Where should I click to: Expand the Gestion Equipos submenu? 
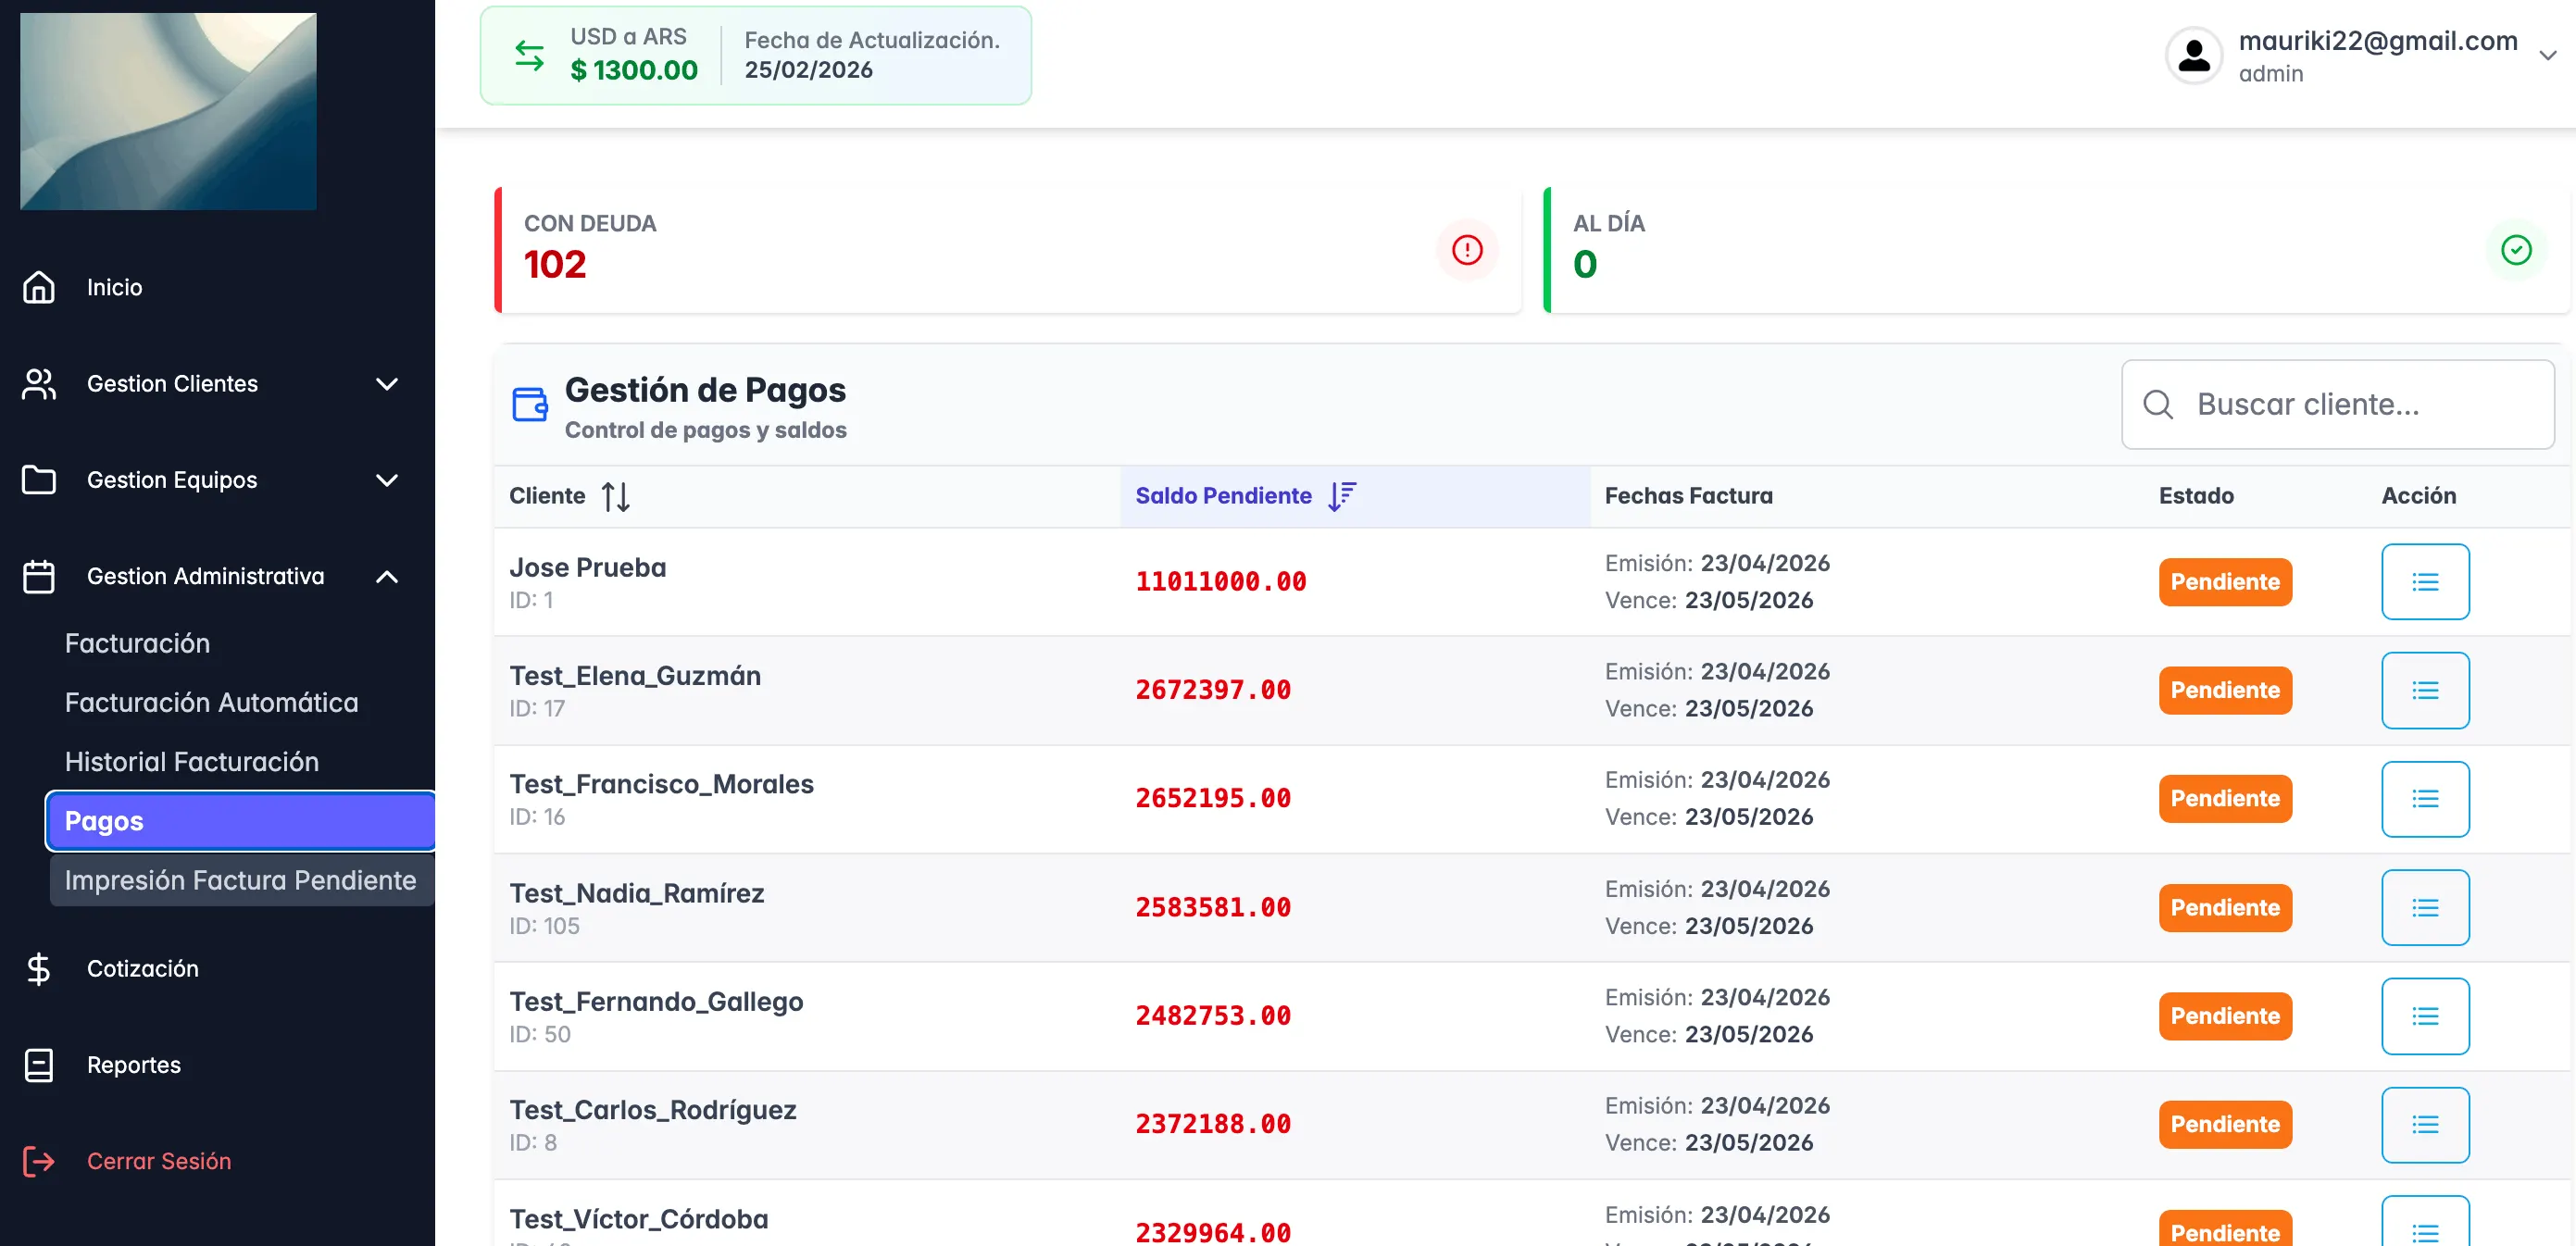pyautogui.click(x=387, y=480)
